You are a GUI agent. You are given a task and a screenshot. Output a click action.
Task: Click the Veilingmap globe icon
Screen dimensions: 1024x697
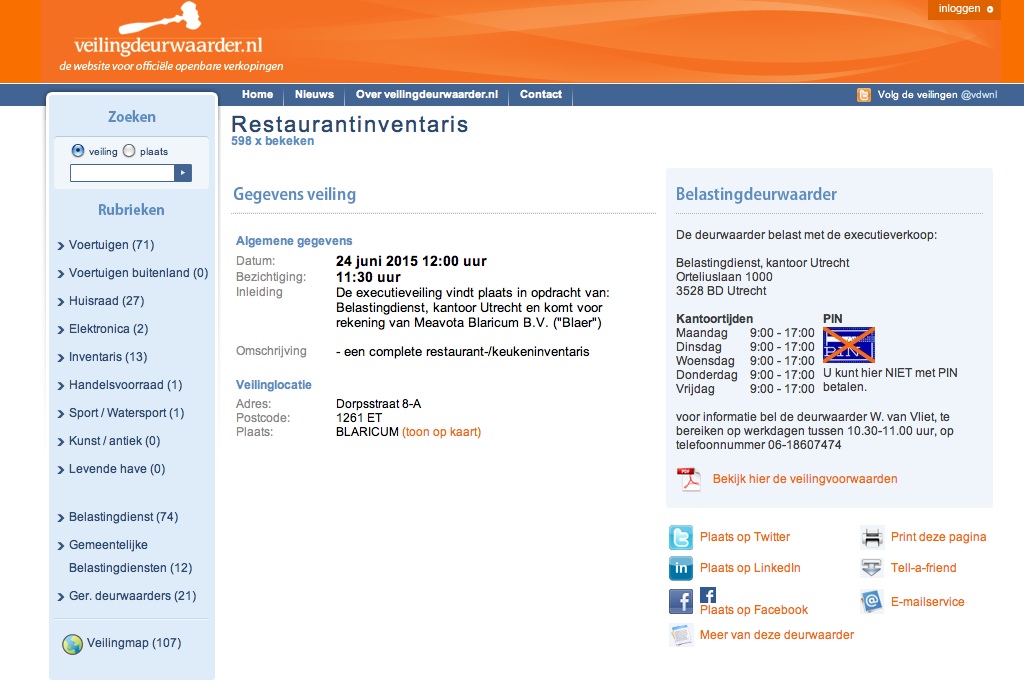click(x=72, y=644)
